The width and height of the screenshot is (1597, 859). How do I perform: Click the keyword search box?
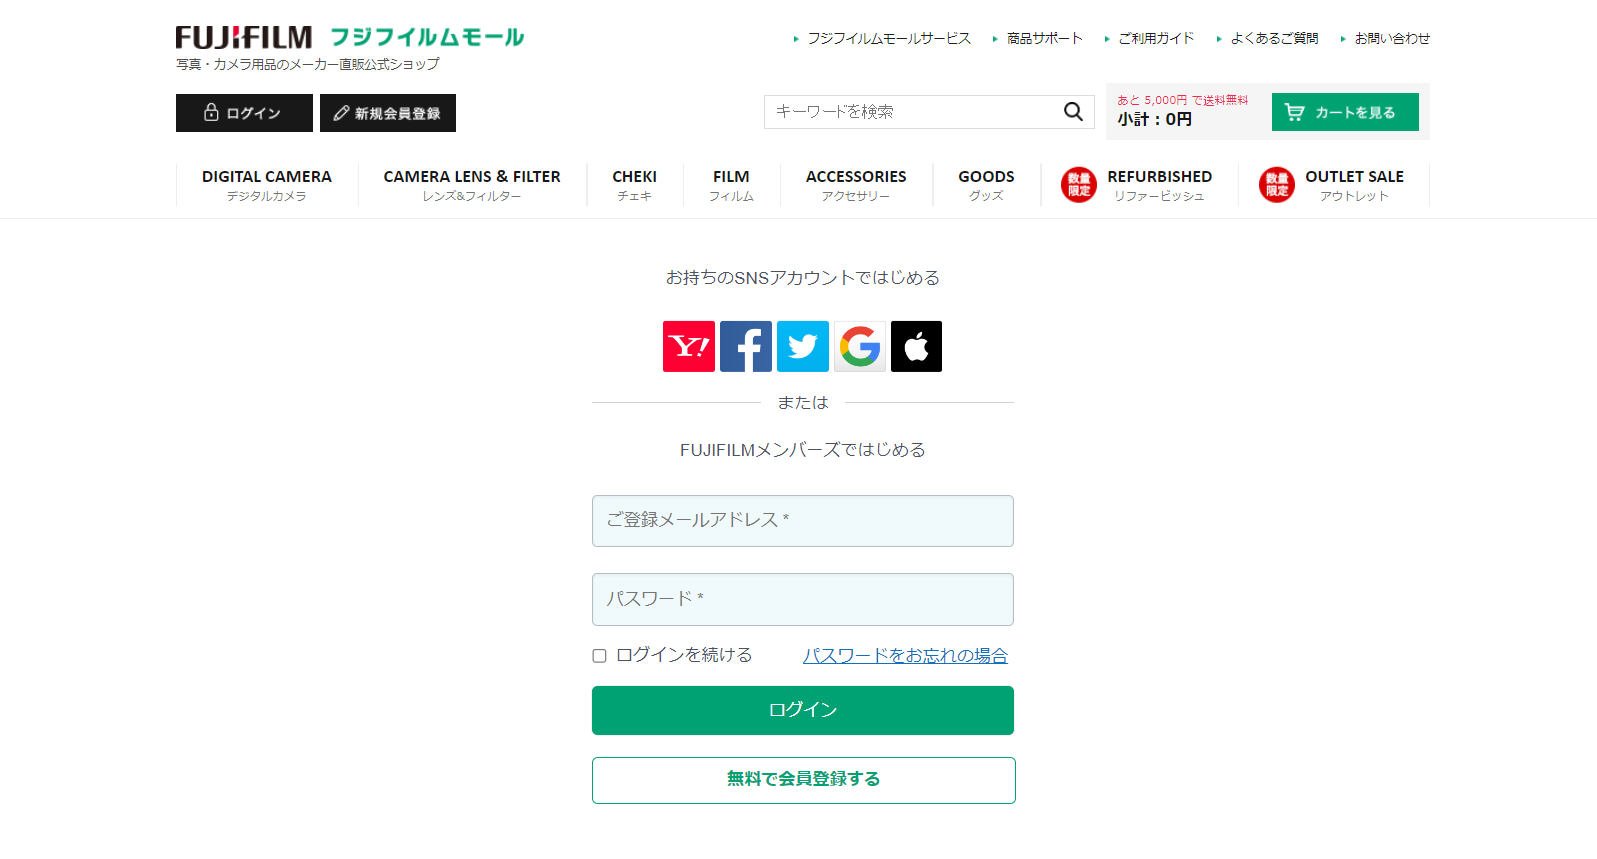(x=910, y=112)
